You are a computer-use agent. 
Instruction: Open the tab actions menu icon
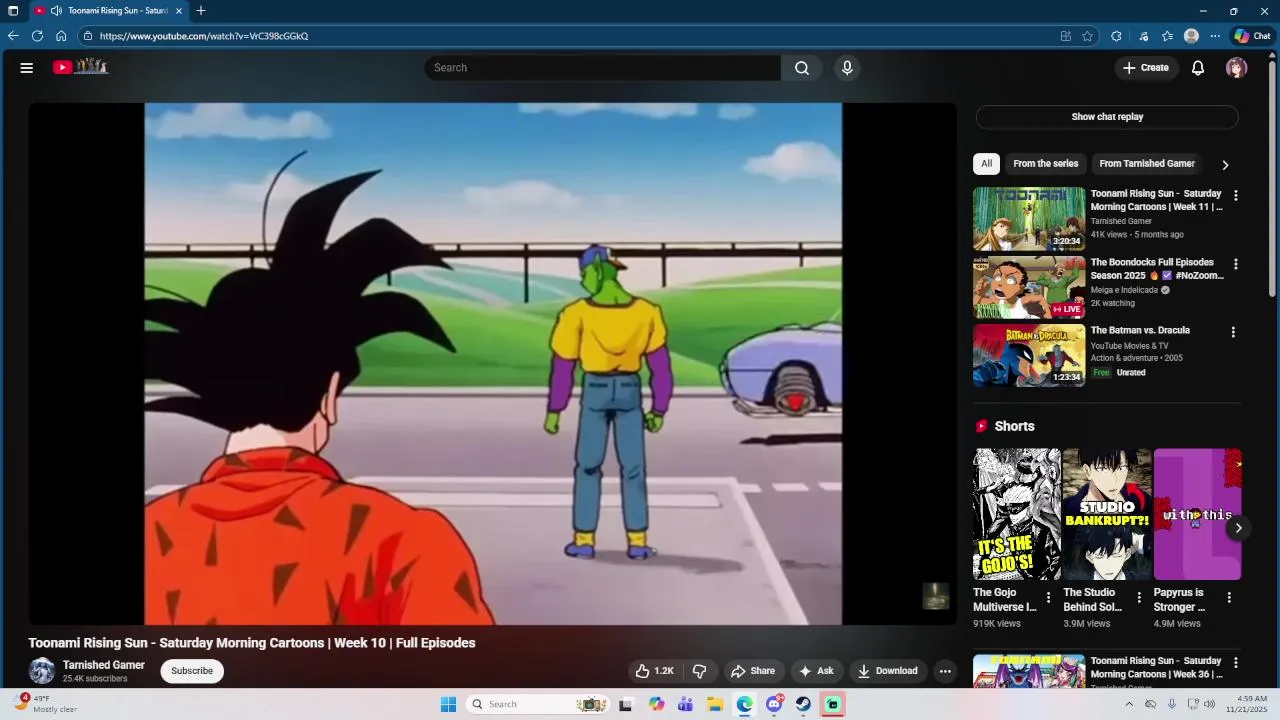coord(13,11)
